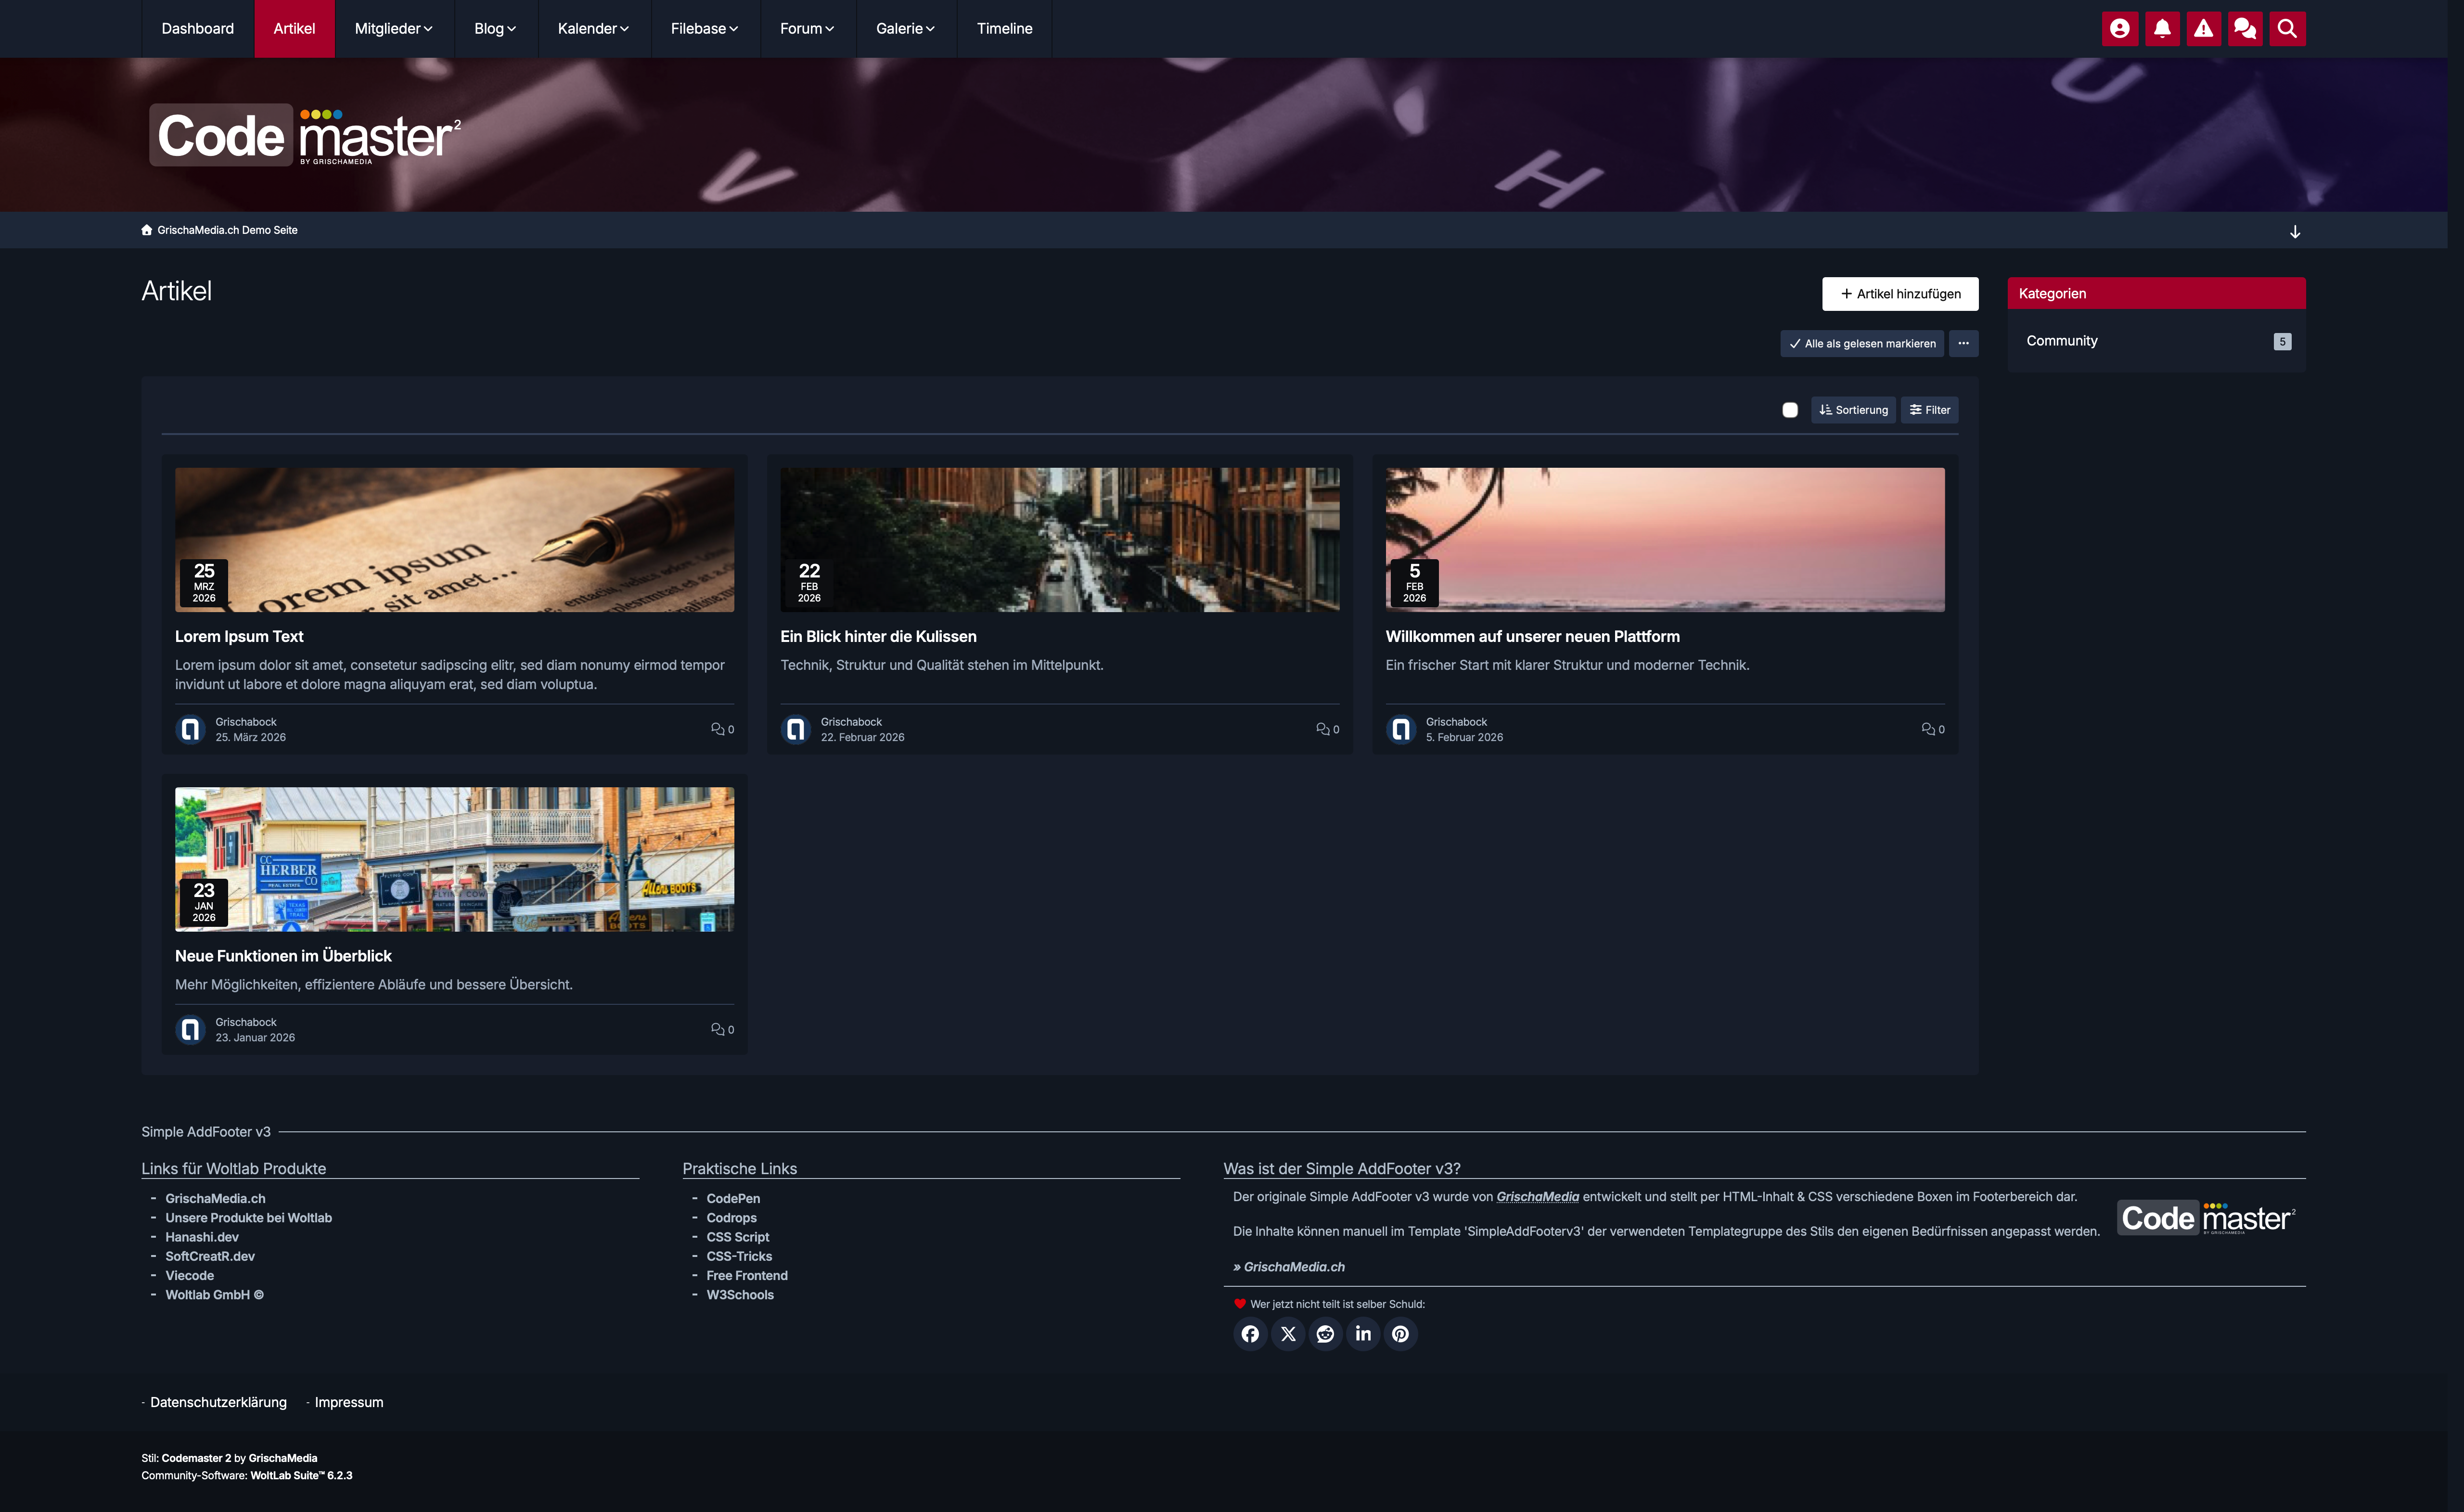Open WoltLab Suite 6.2.3 link
Image resolution: width=2464 pixels, height=1512 pixels.
(301, 1475)
